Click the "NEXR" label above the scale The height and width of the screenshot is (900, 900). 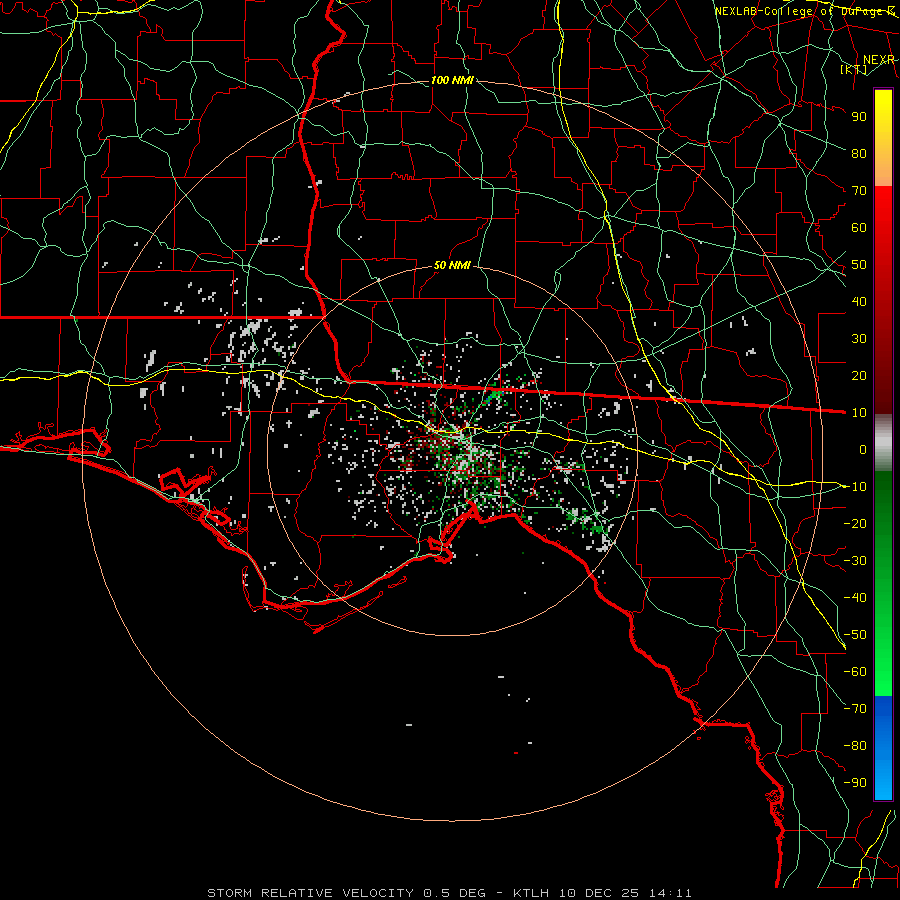tap(878, 59)
